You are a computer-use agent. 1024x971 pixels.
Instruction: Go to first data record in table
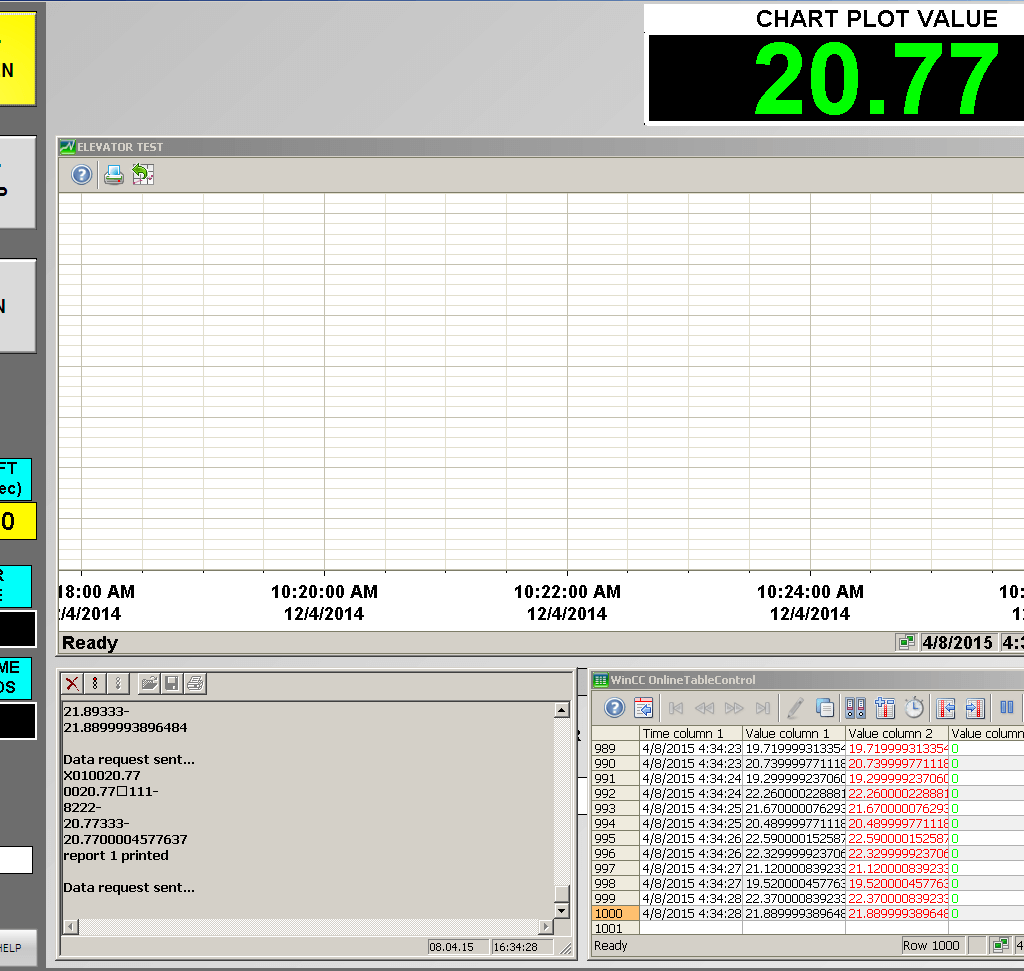pyautogui.click(x=676, y=708)
